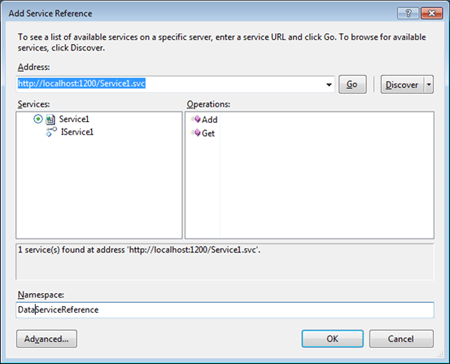Click the IService1 interface contract icon
Image resolution: width=450 pixels, height=364 pixels.
(51, 132)
